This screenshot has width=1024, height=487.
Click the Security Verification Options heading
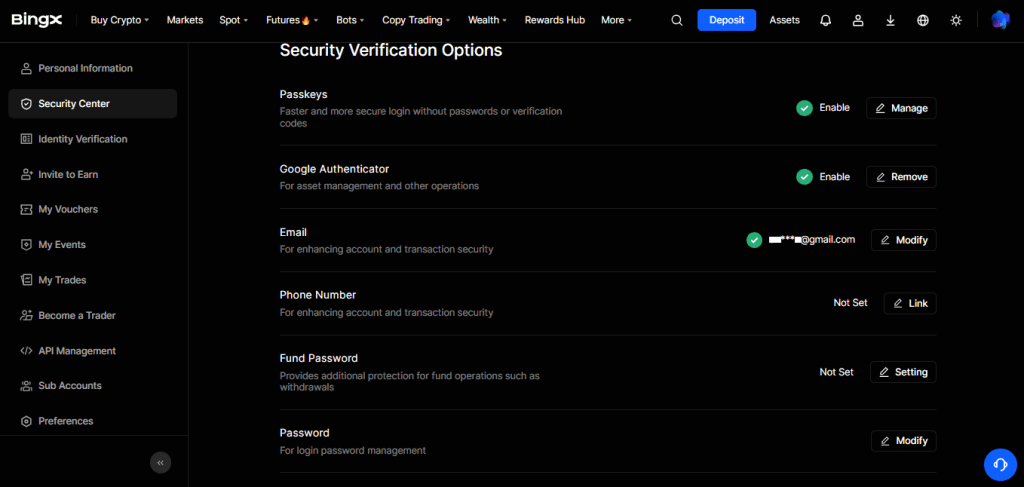click(x=391, y=50)
